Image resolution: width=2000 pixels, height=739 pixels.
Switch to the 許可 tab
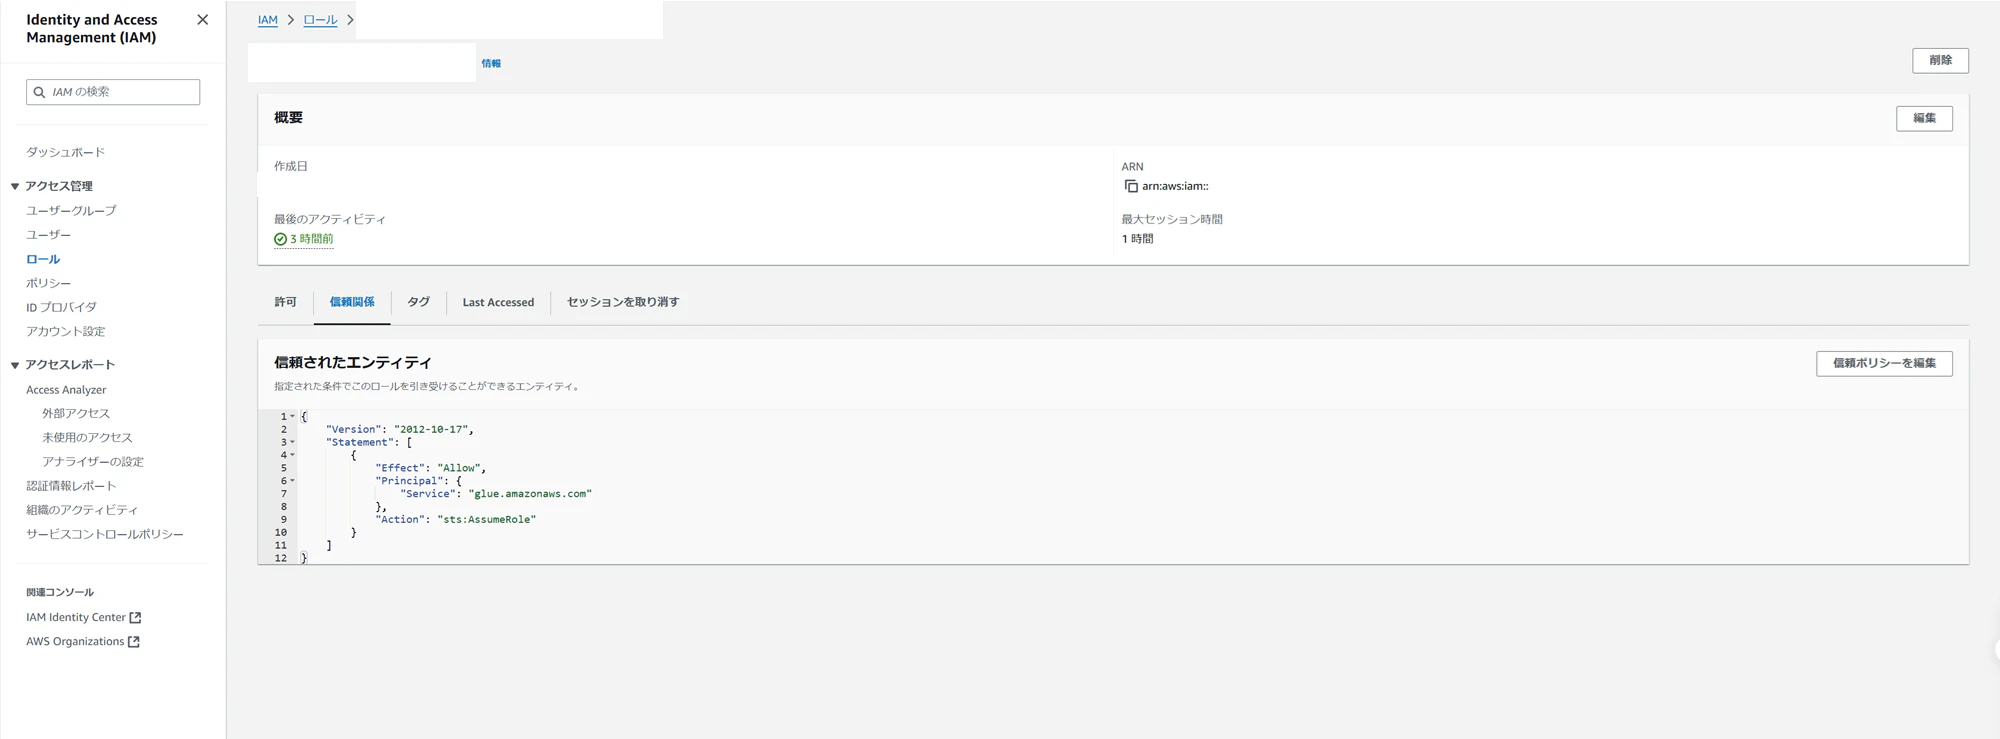click(x=286, y=302)
